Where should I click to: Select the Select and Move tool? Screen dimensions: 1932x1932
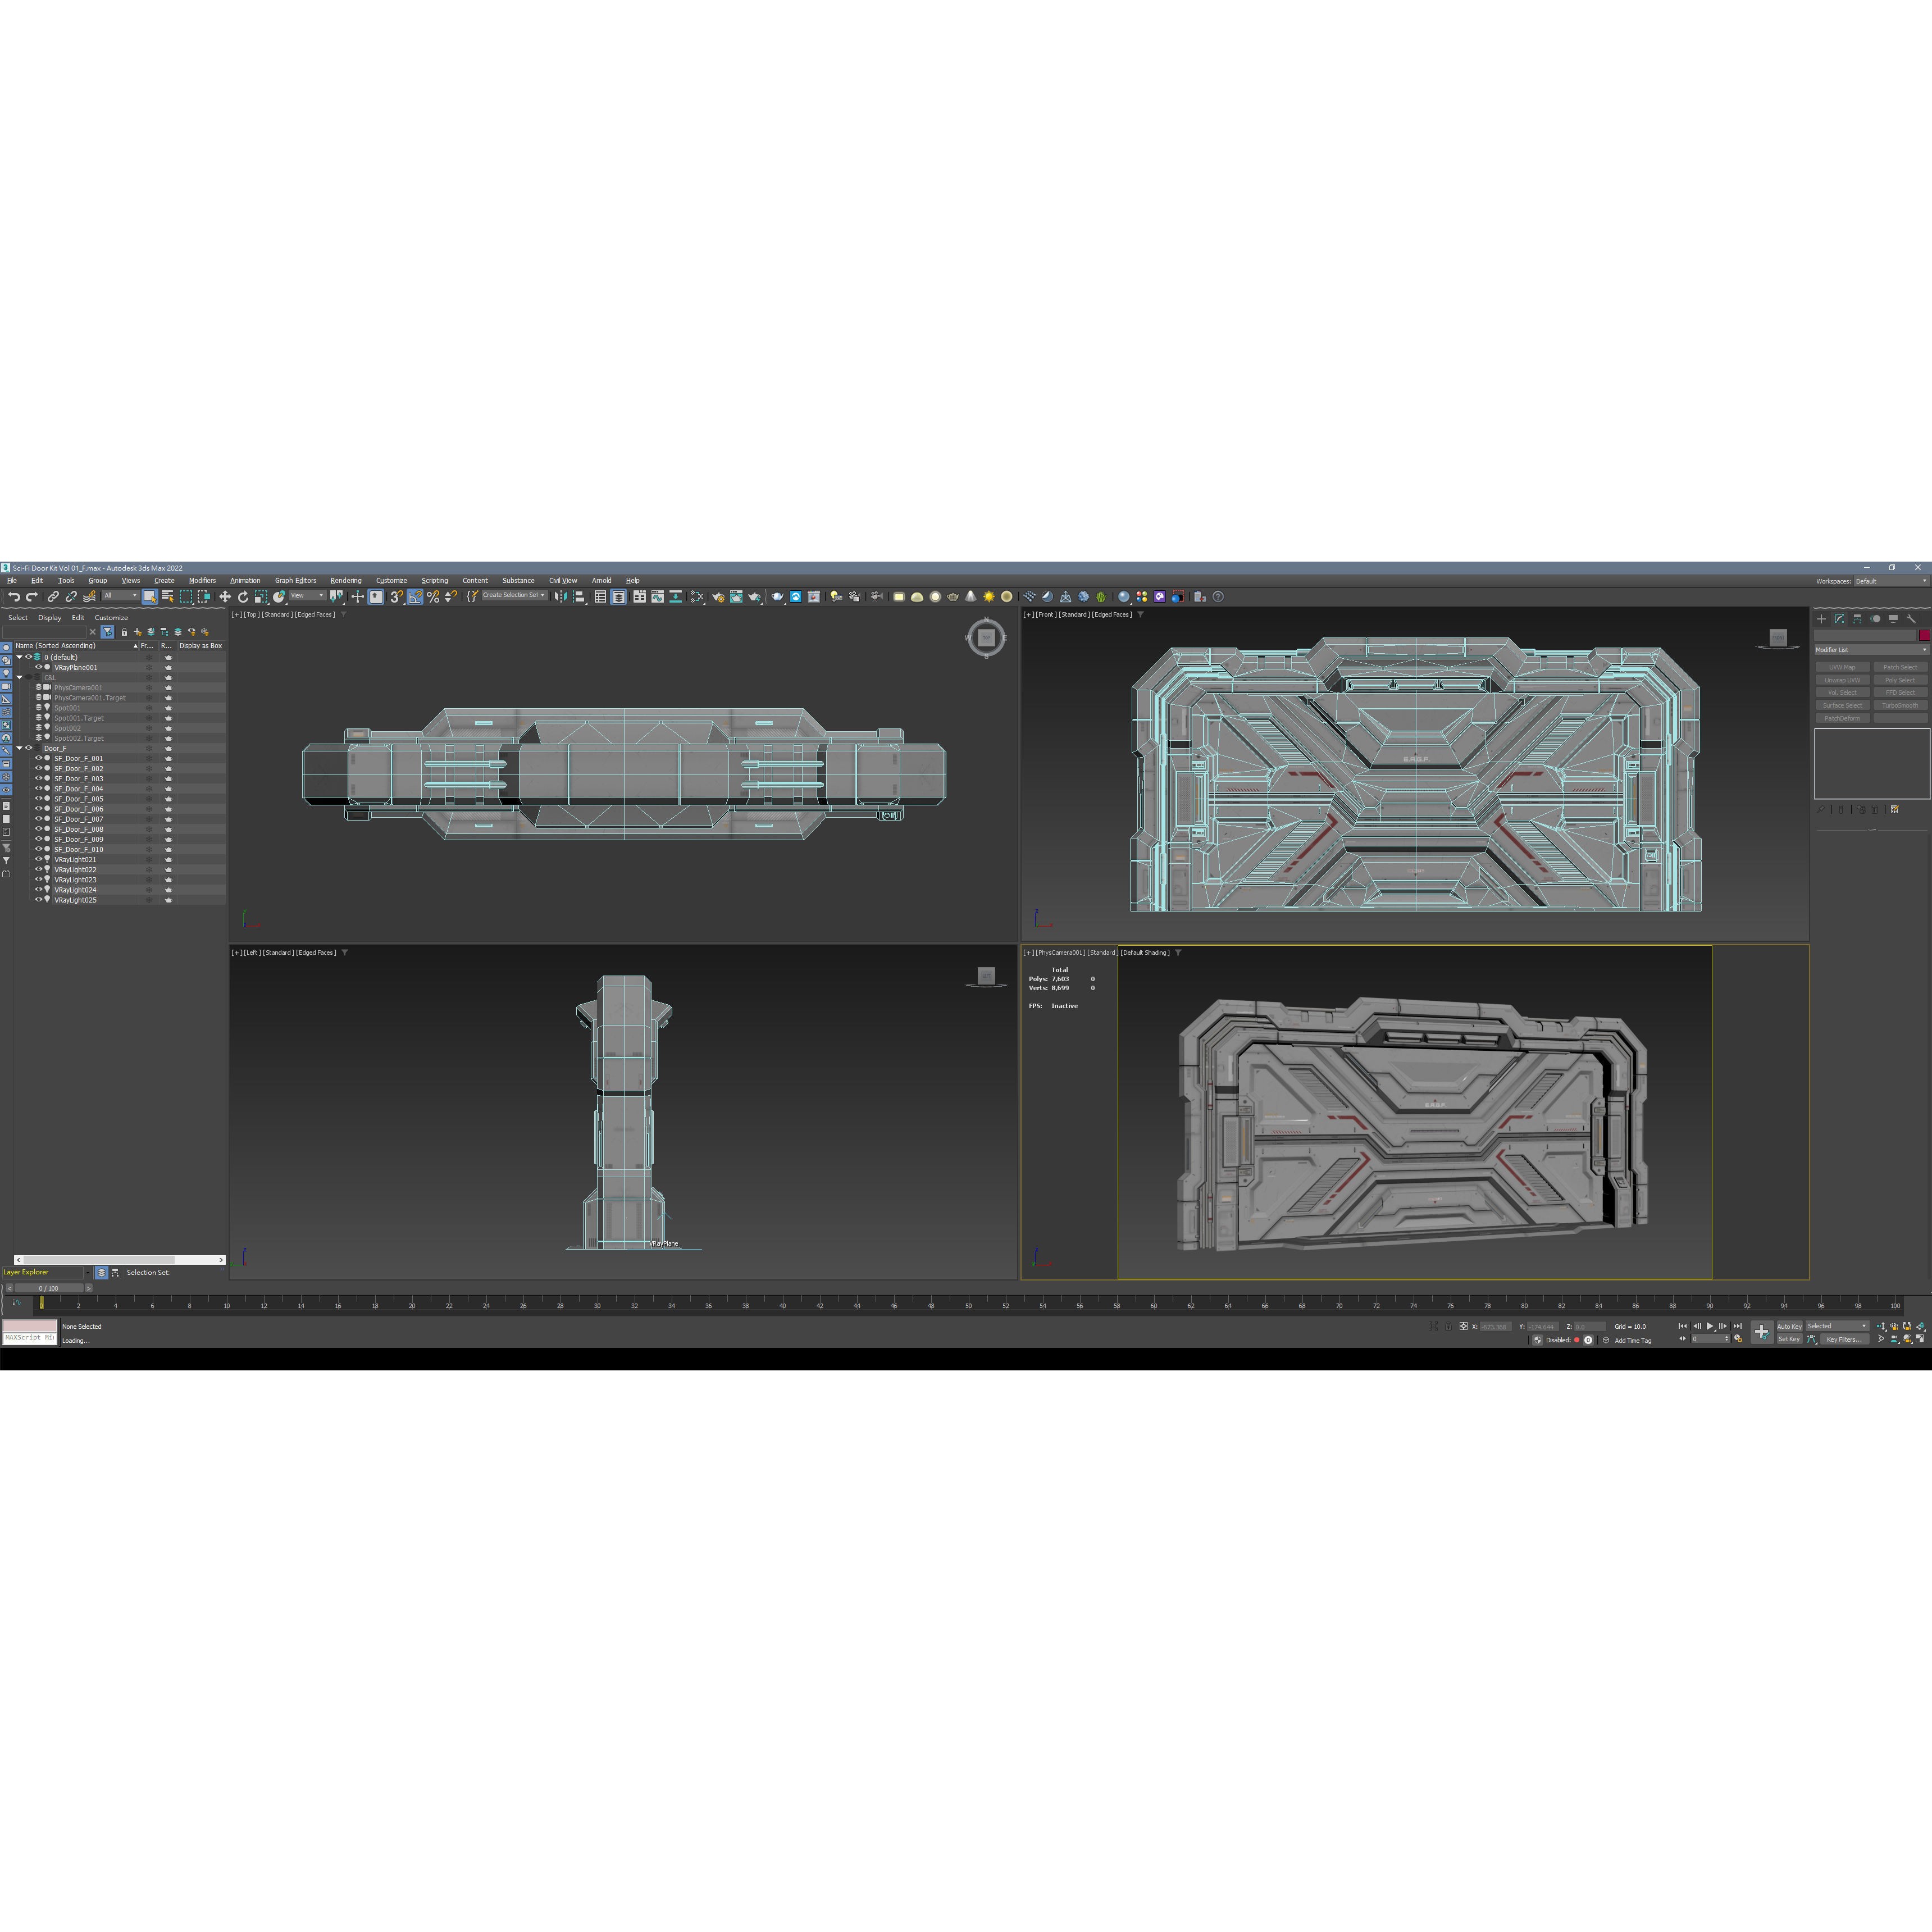click(x=225, y=598)
